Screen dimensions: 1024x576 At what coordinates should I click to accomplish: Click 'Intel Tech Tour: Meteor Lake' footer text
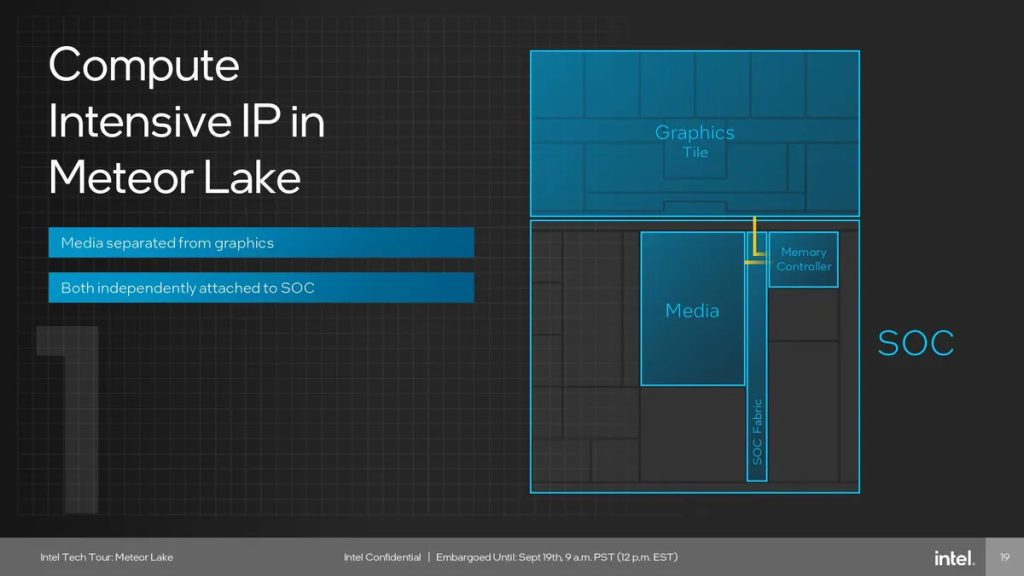pyautogui.click(x=106, y=557)
